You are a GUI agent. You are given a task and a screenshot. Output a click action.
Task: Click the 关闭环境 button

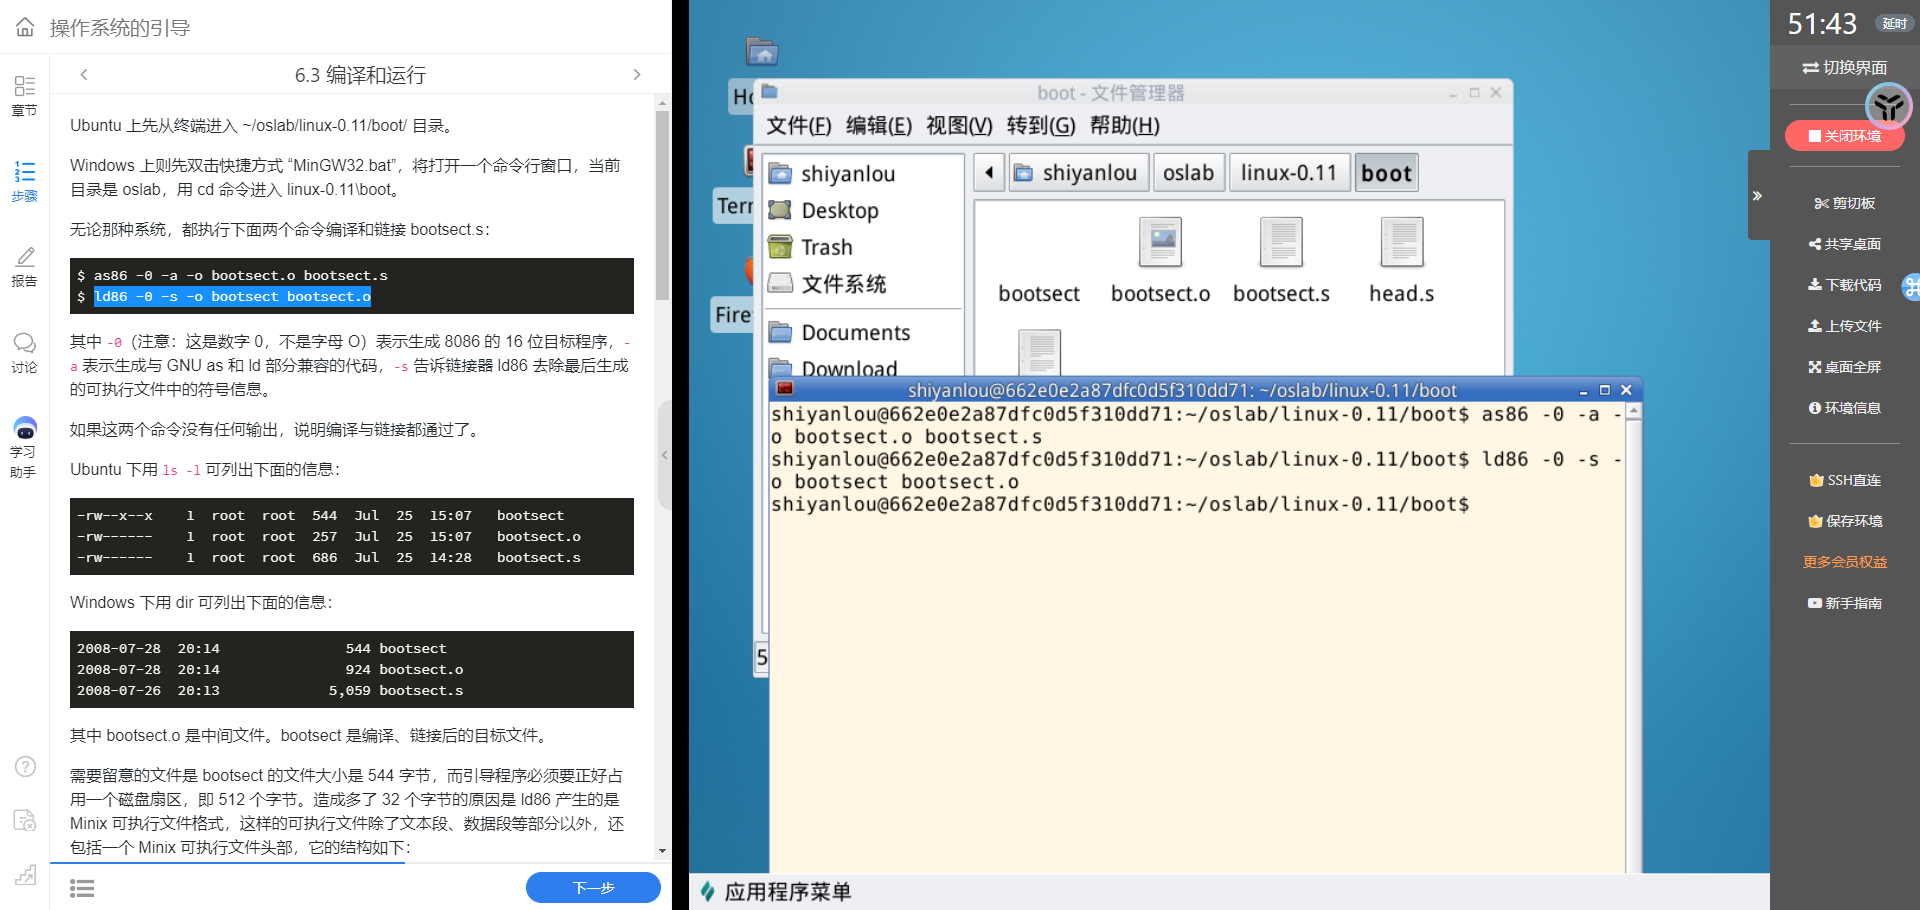tap(1844, 136)
